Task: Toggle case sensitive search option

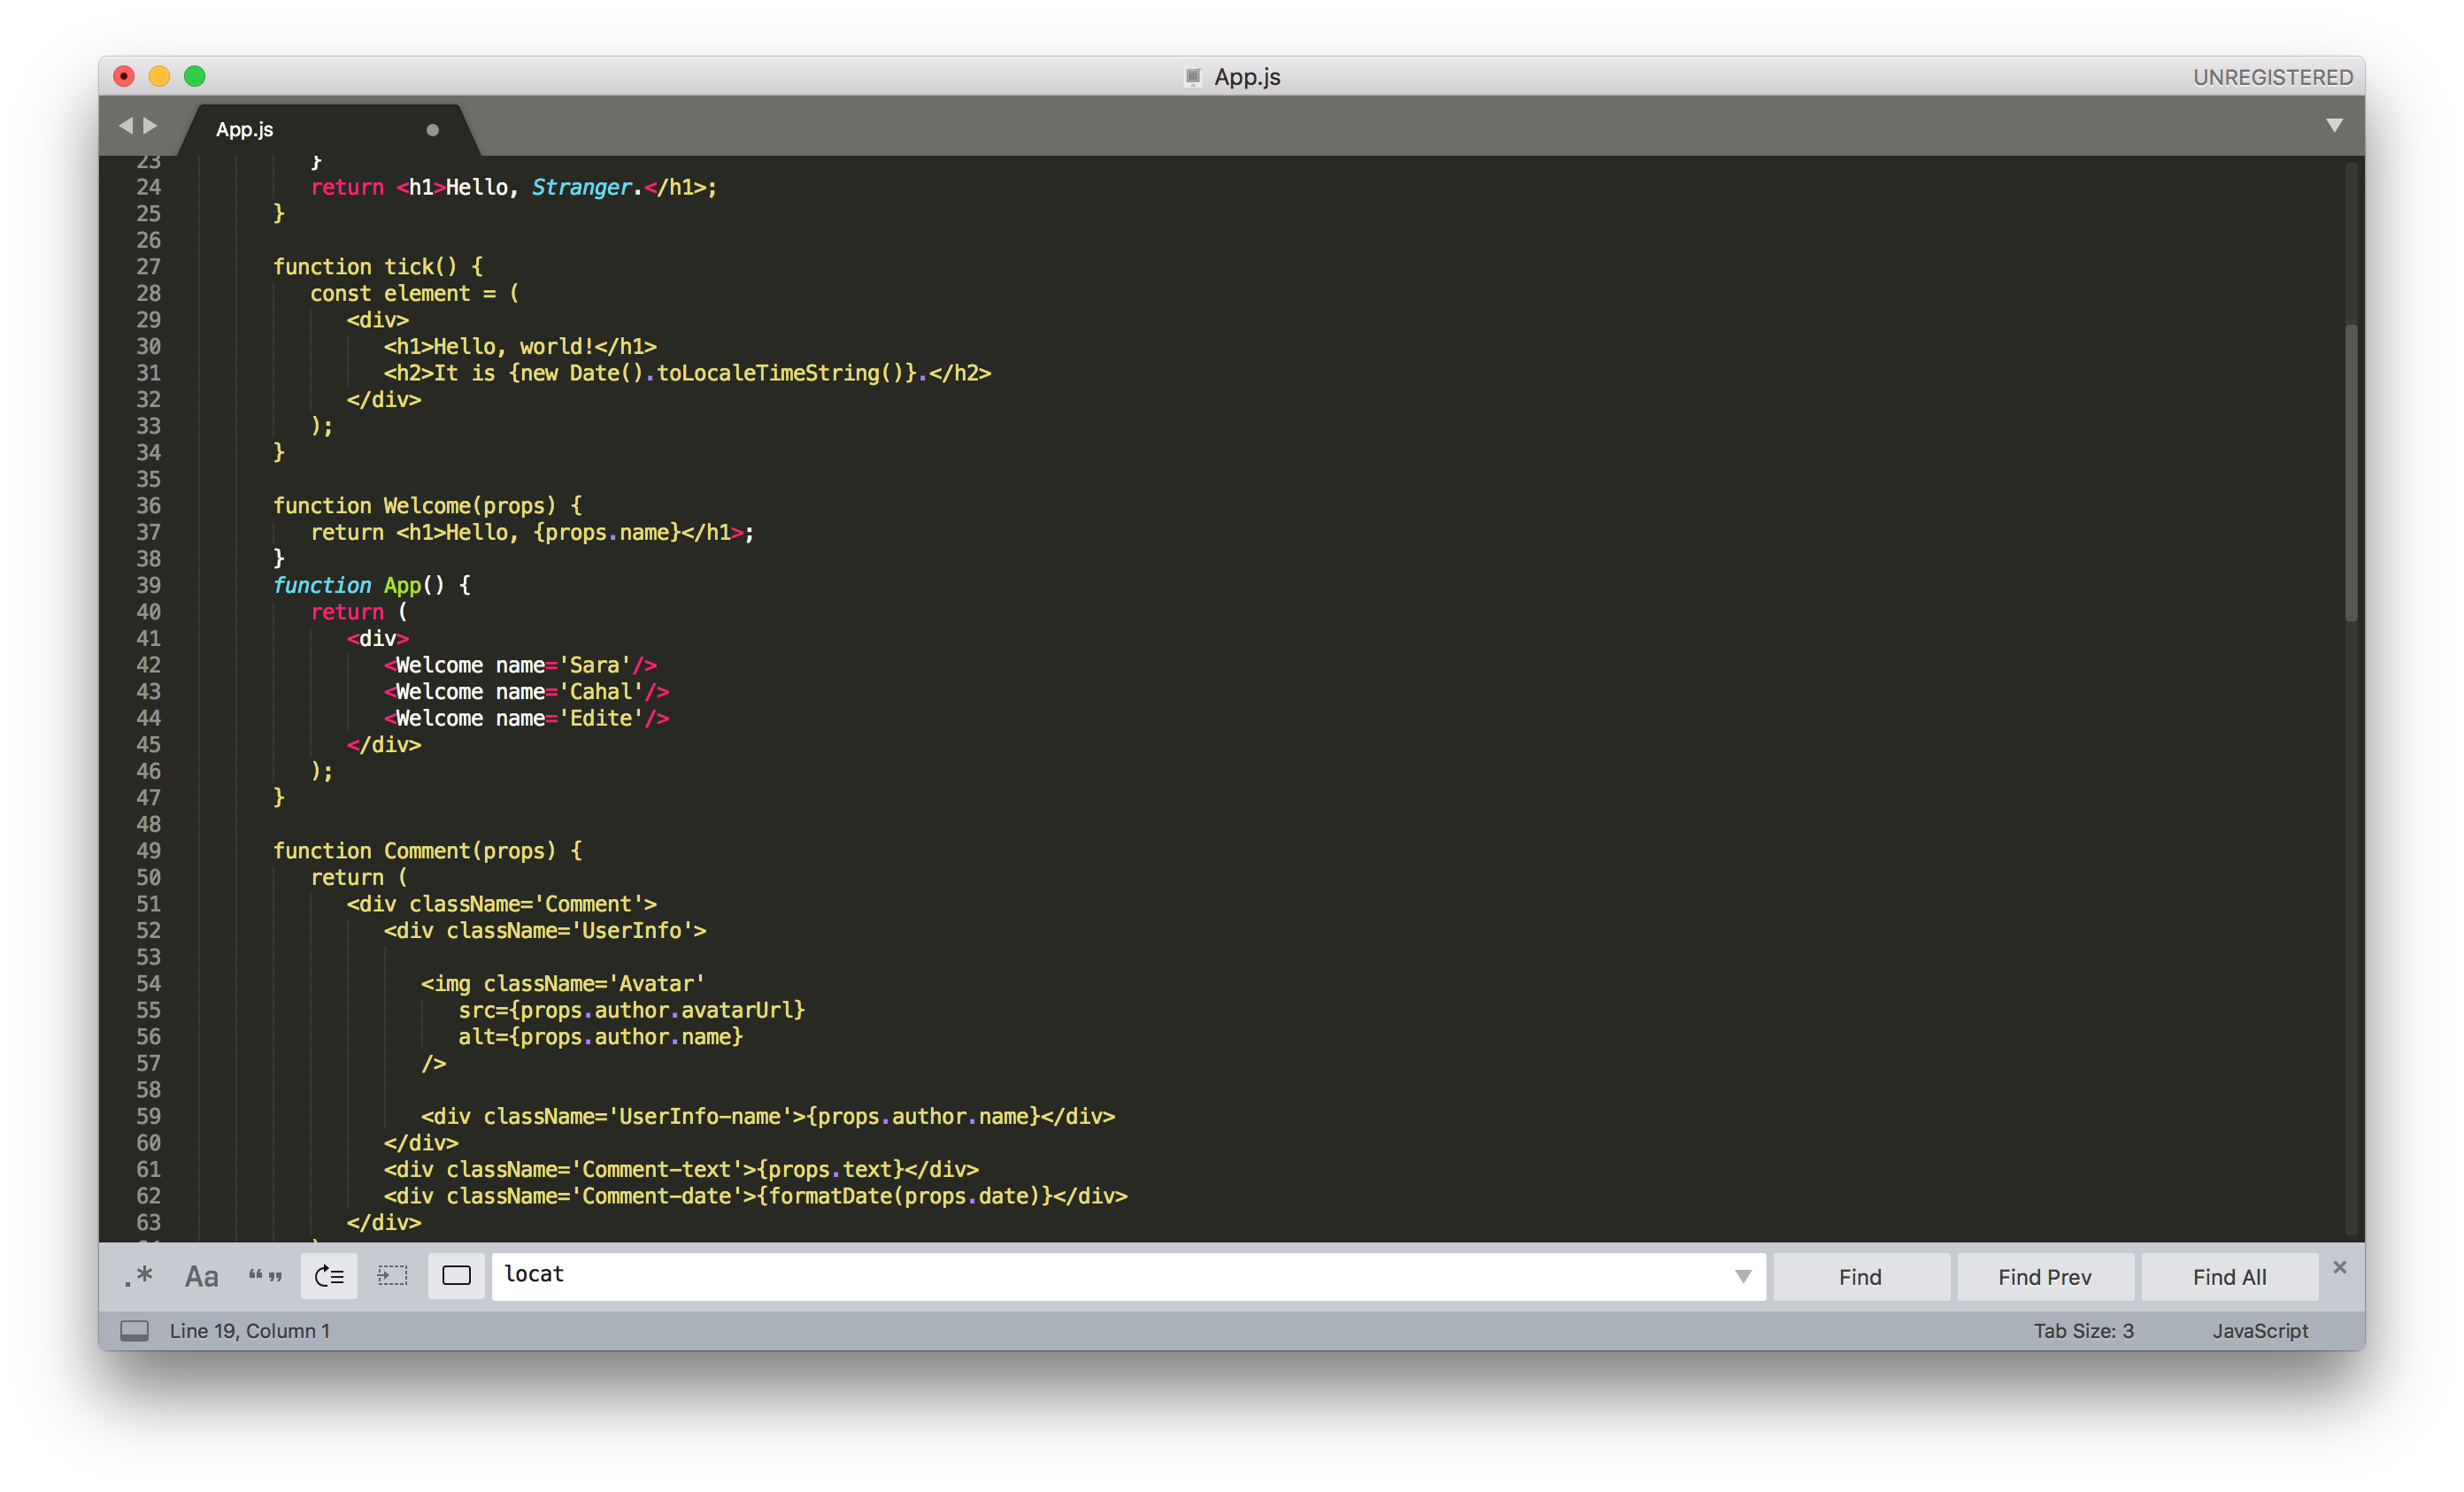Action: pyautogui.click(x=201, y=1277)
